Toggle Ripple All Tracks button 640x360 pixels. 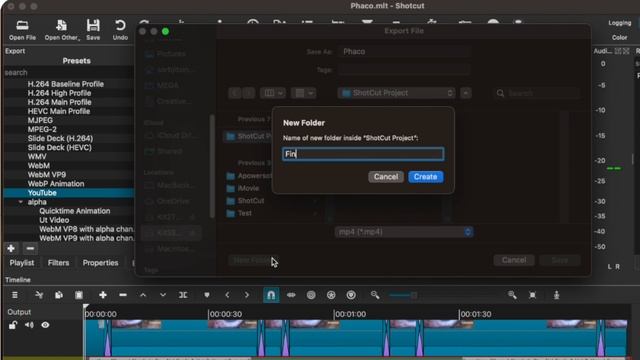click(331, 295)
